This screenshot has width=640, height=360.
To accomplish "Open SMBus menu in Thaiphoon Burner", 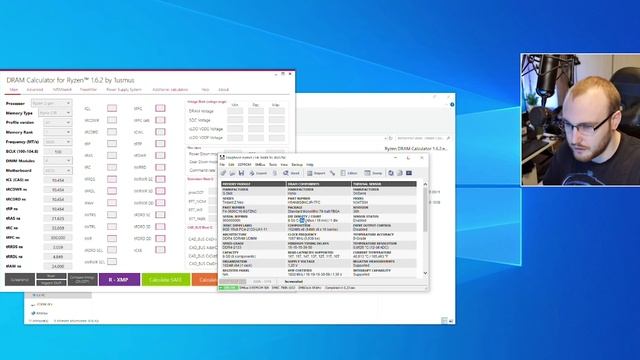I will click(260, 164).
